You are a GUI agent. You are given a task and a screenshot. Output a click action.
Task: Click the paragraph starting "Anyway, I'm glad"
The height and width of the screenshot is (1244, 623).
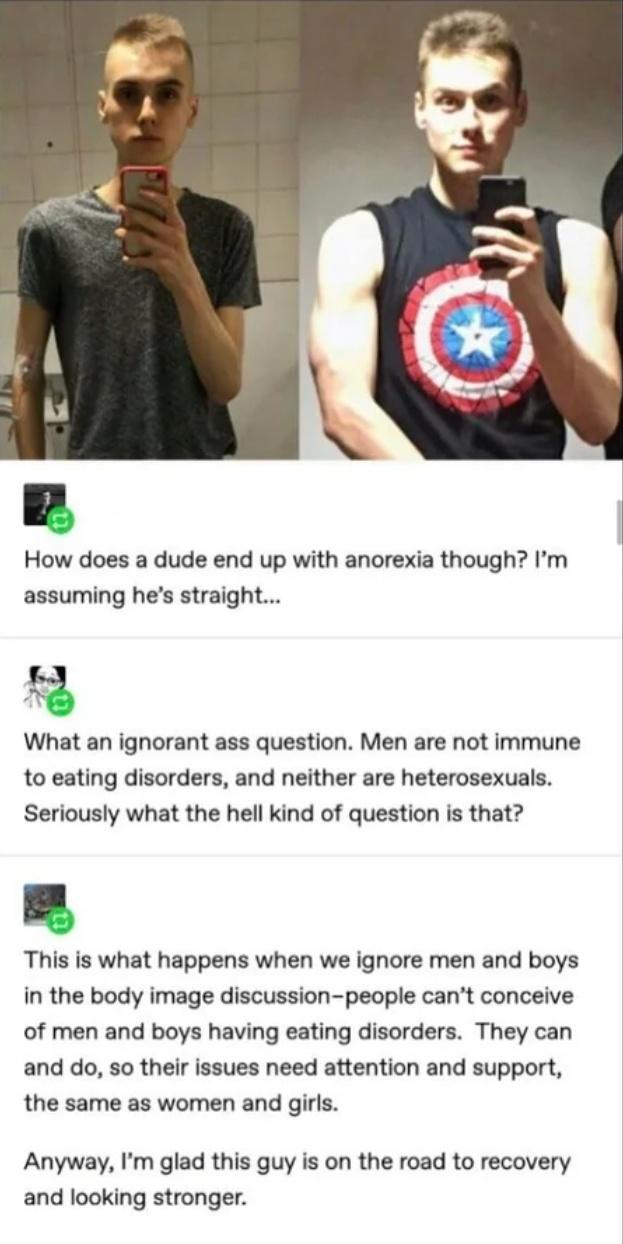(x=297, y=1179)
